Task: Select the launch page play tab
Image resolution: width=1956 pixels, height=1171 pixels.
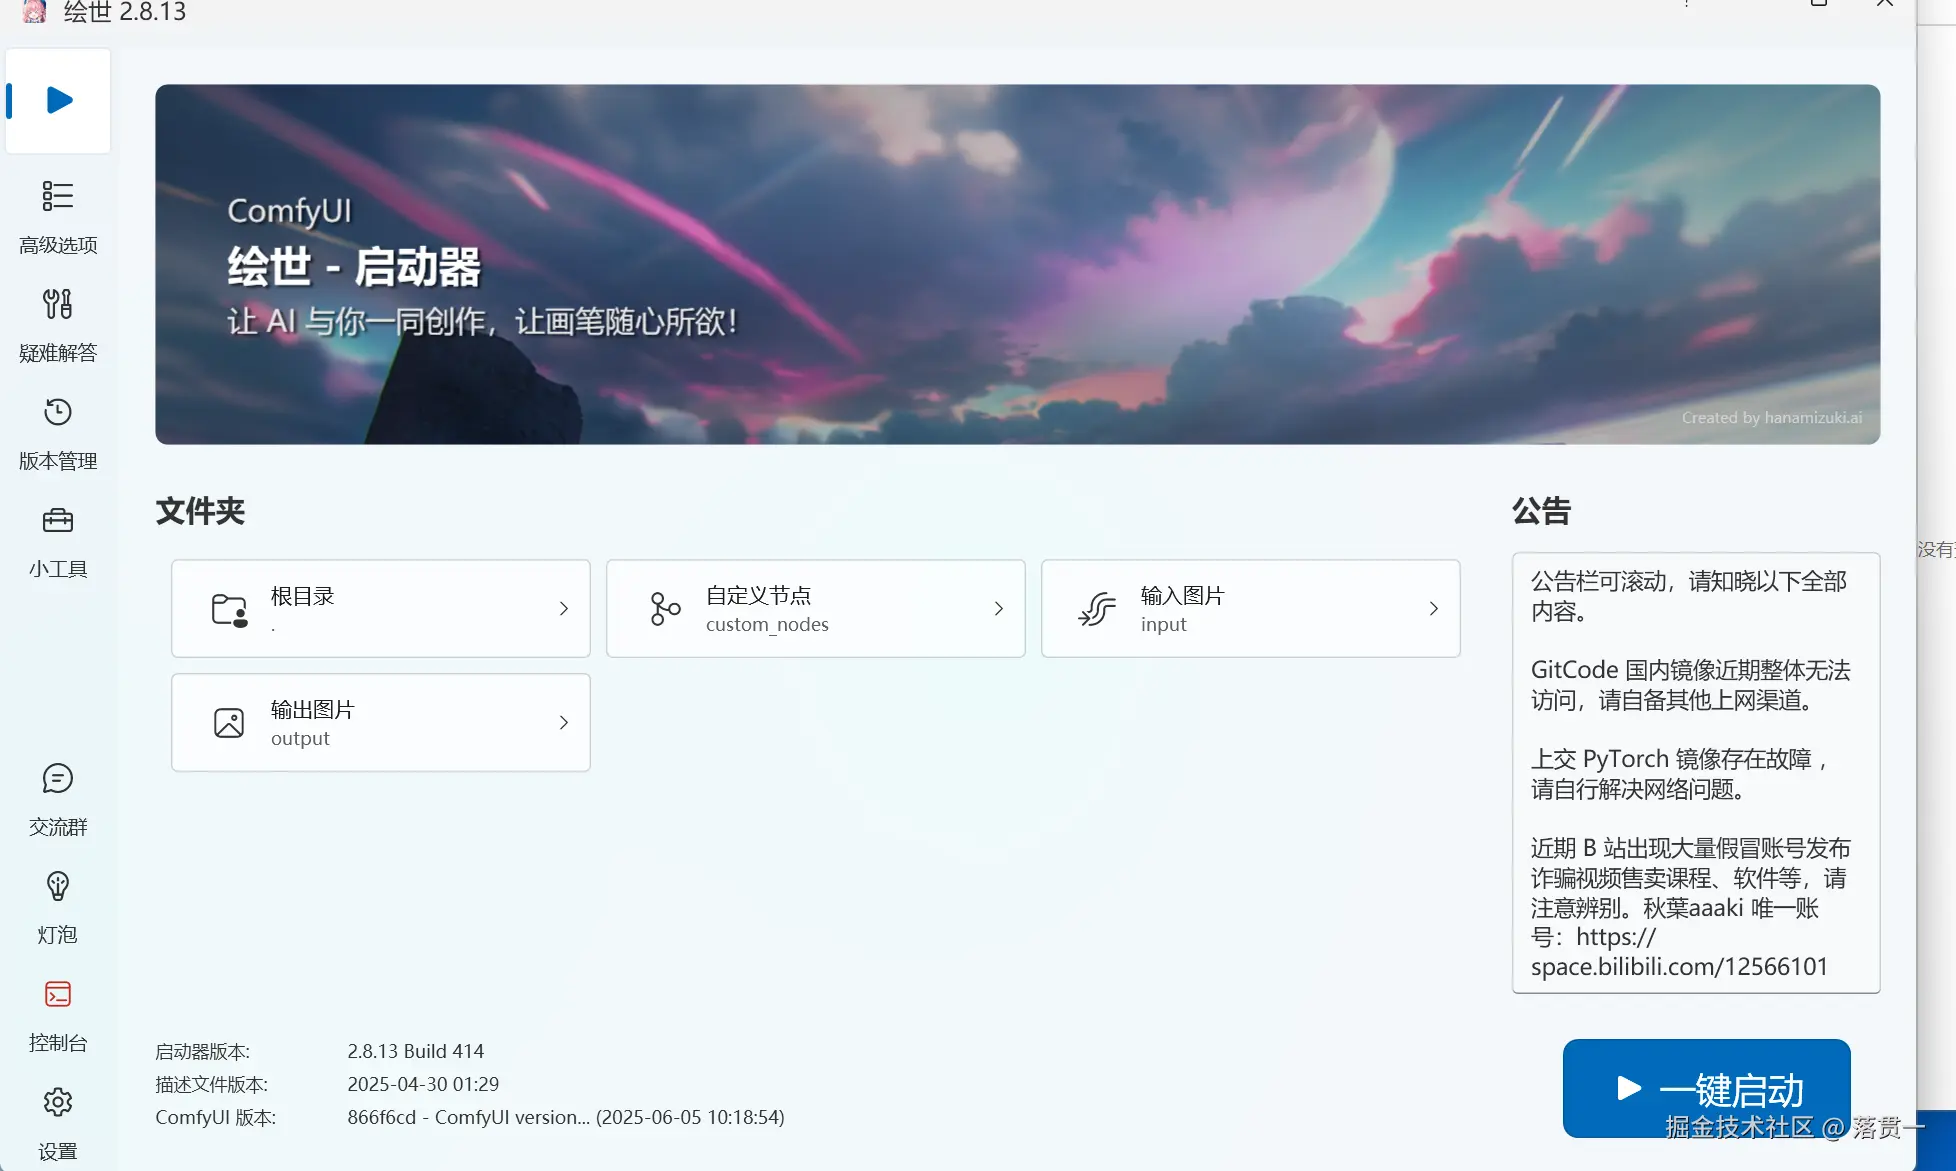Action: pos(58,100)
